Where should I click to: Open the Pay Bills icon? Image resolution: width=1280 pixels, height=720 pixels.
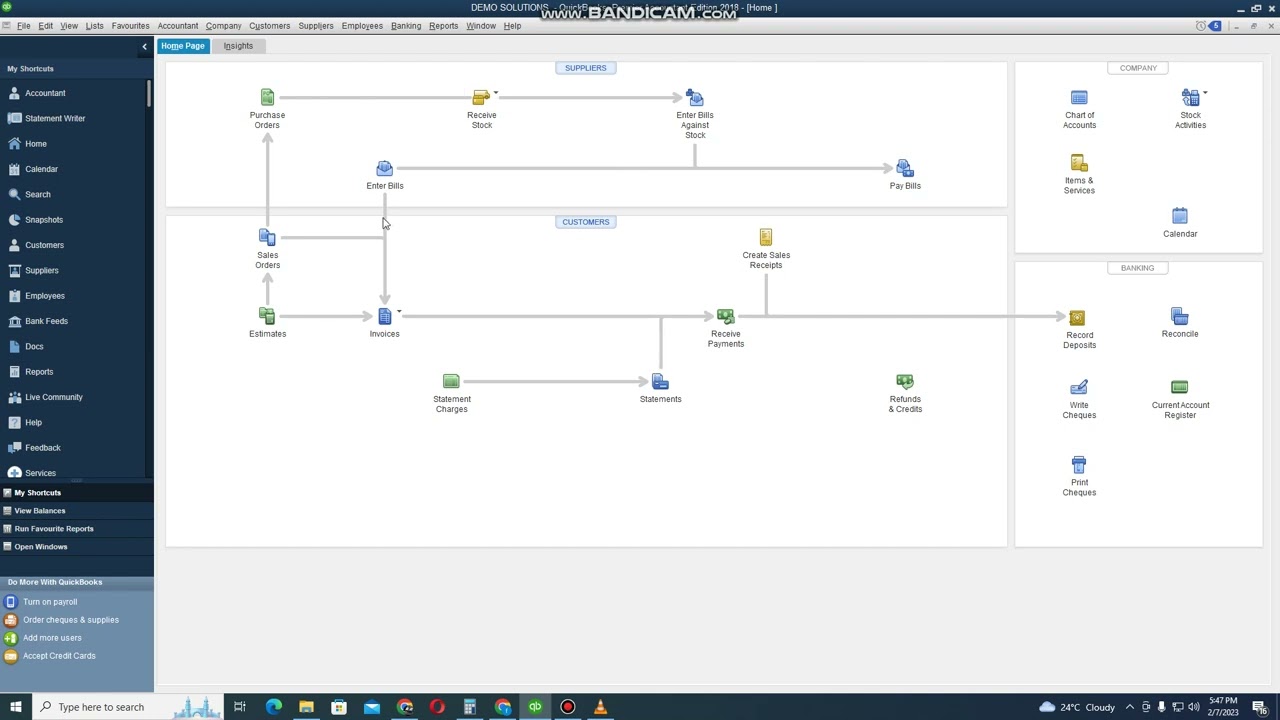905,169
